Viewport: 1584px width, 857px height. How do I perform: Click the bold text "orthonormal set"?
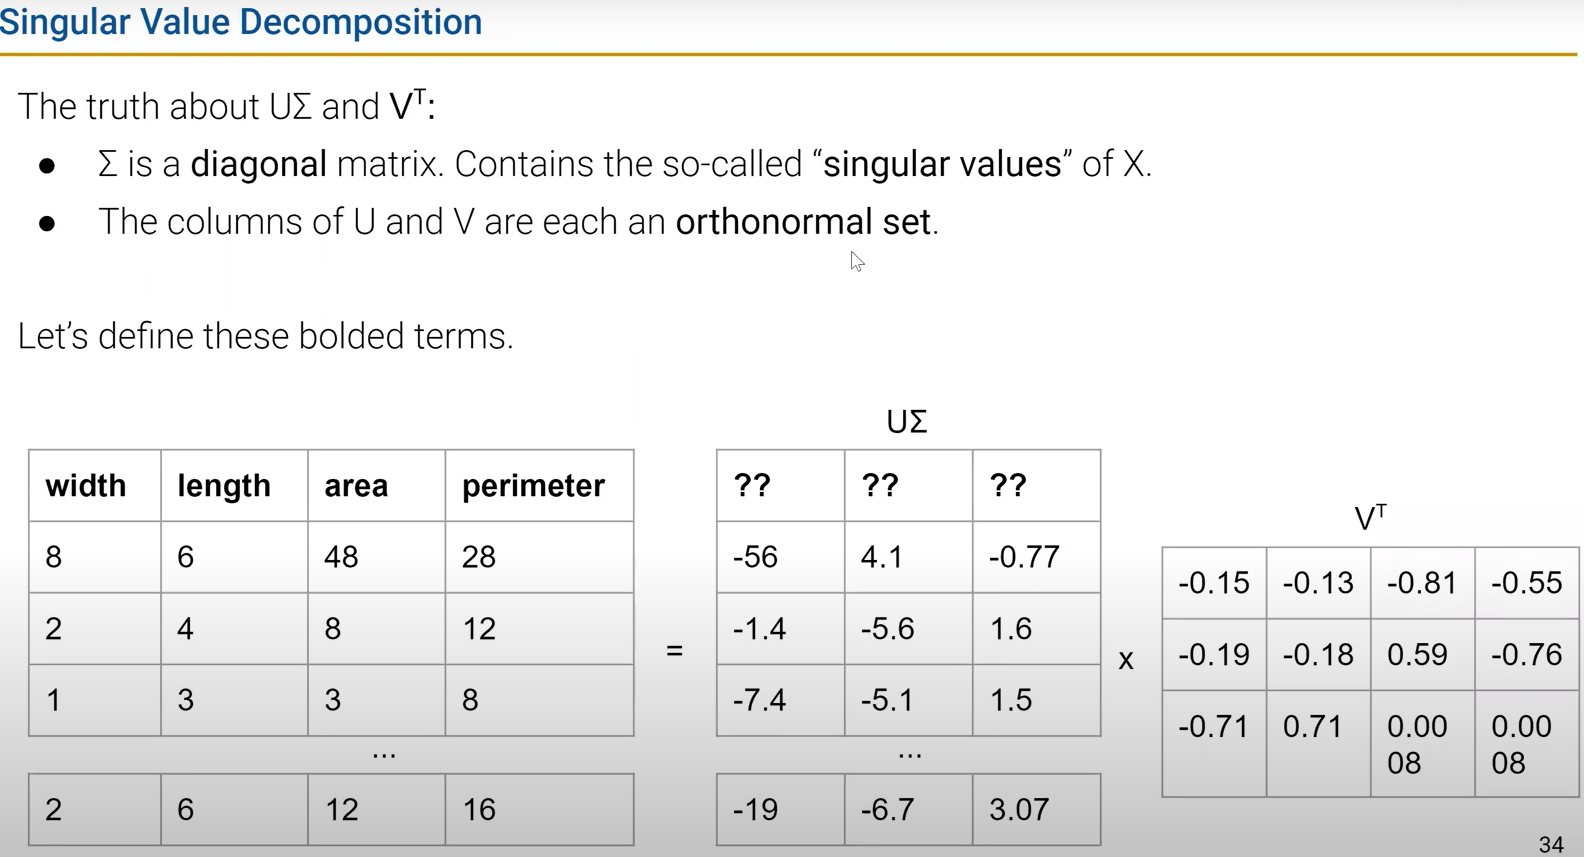803,222
